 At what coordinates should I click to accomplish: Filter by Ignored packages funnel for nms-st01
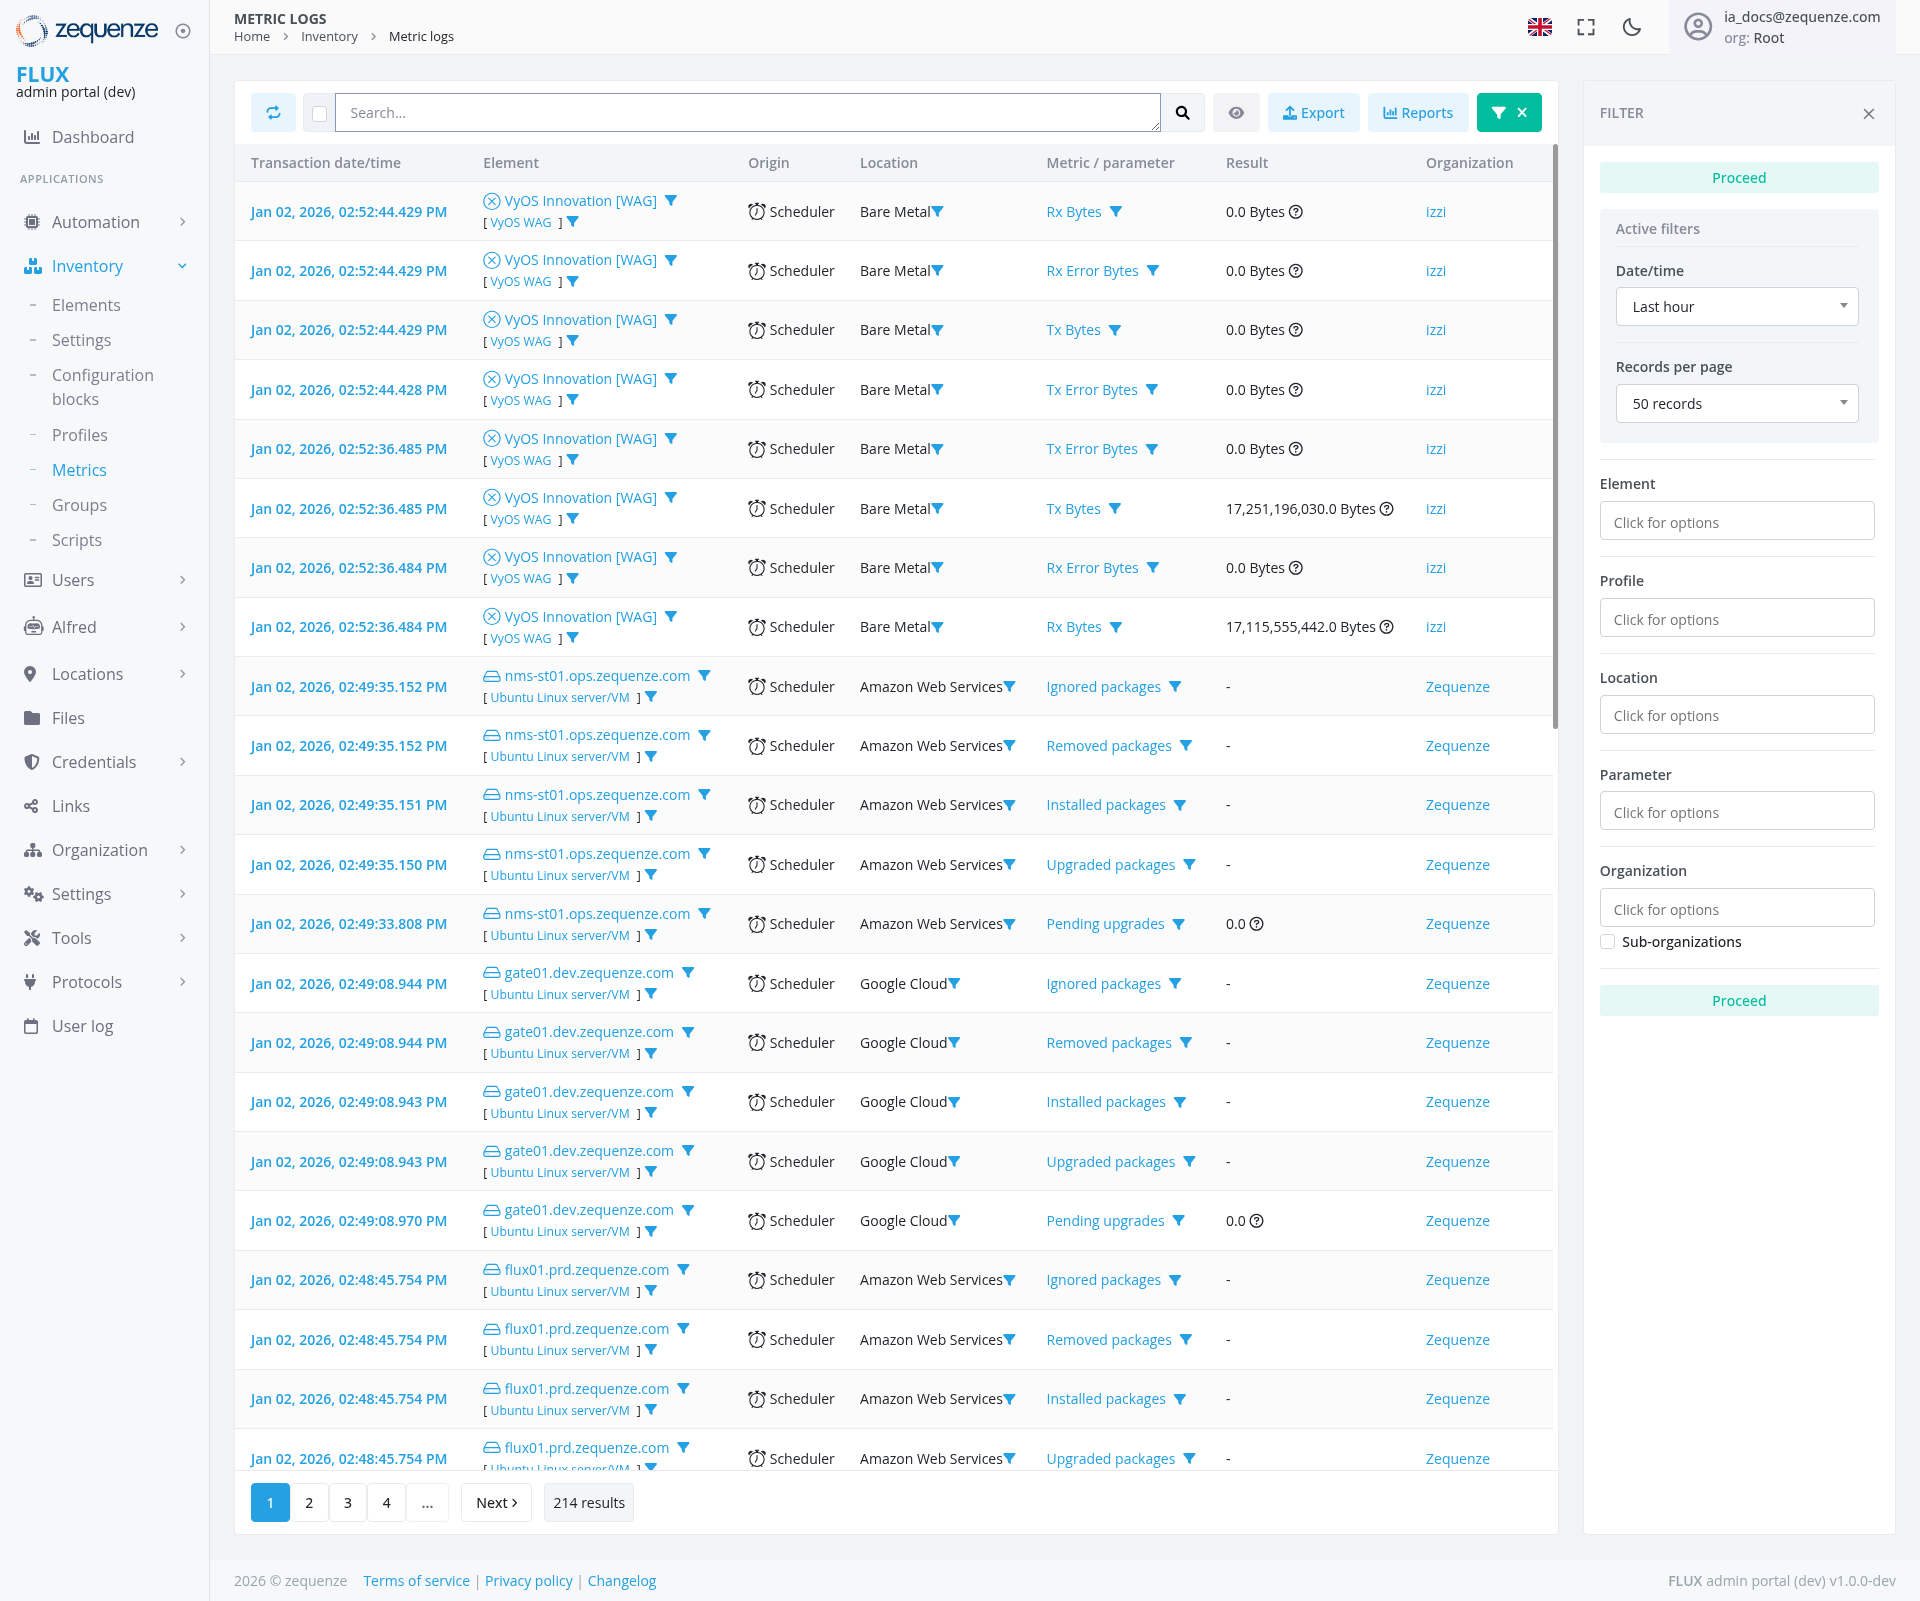click(1175, 687)
